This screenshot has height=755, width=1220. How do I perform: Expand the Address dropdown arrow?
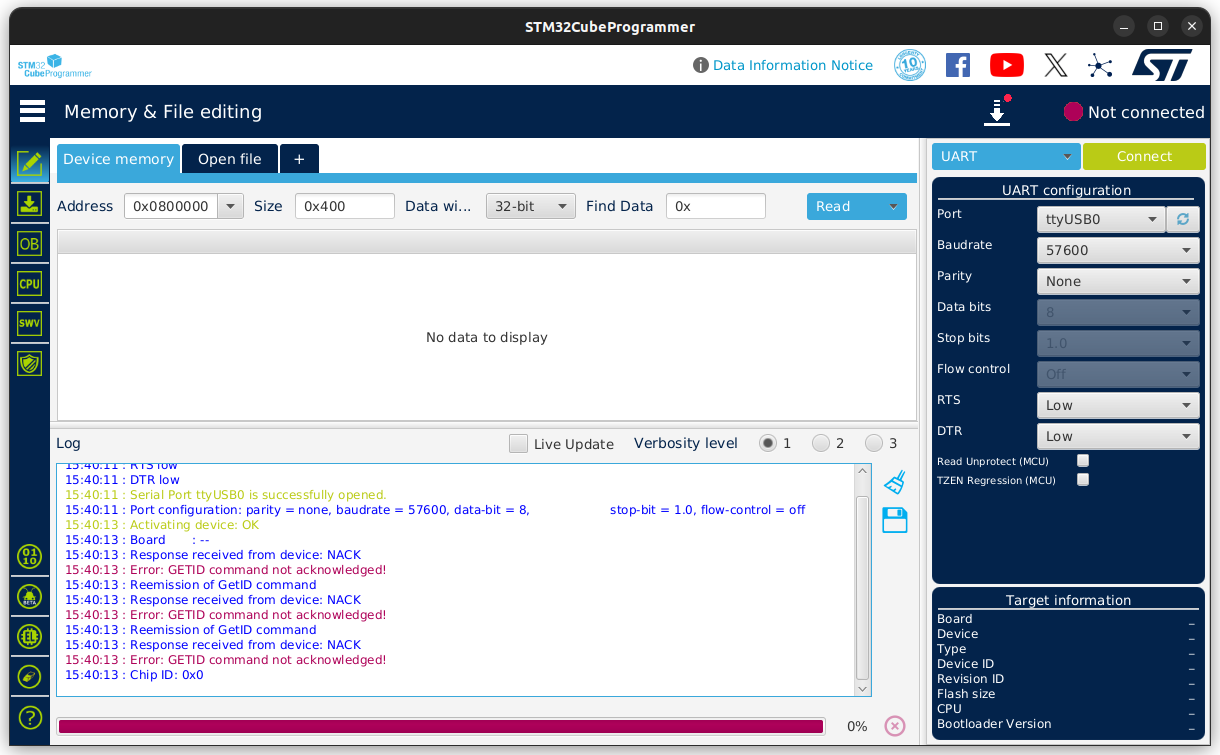click(231, 206)
